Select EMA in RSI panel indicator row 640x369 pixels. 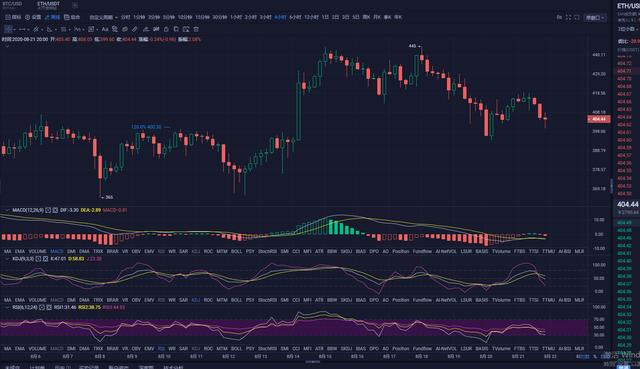tap(20, 349)
